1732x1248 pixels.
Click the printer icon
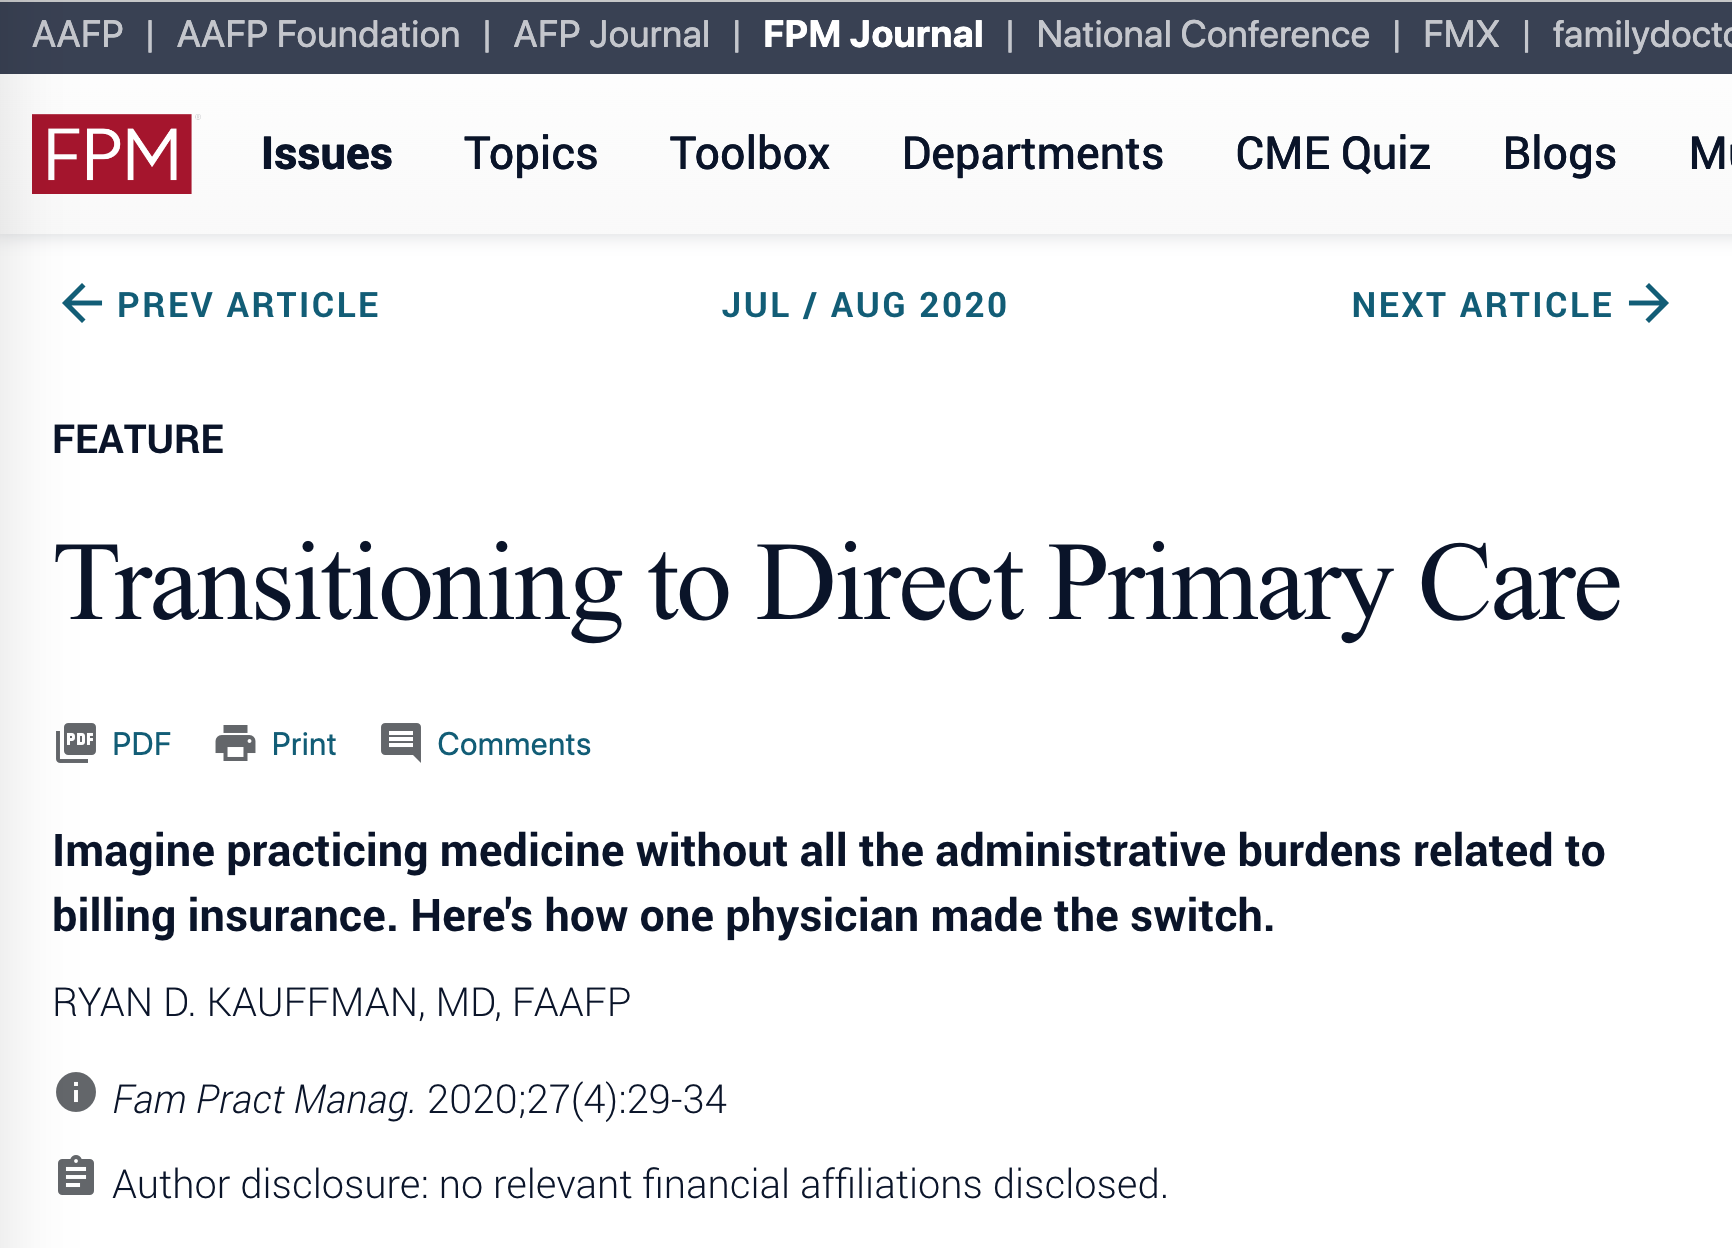coord(235,743)
